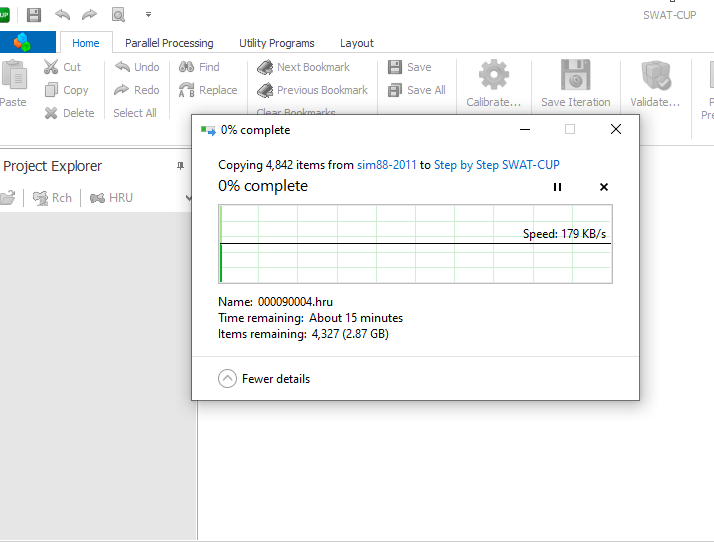The height and width of the screenshot is (542, 714).
Task: Click the copy speed graph
Action: click(415, 244)
